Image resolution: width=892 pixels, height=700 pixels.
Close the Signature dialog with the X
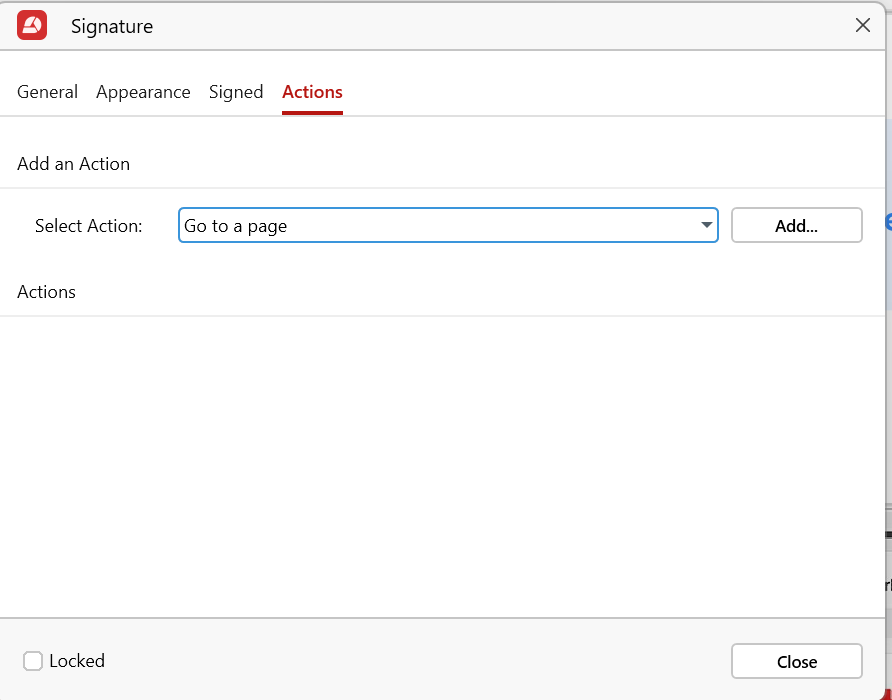pyautogui.click(x=862, y=26)
